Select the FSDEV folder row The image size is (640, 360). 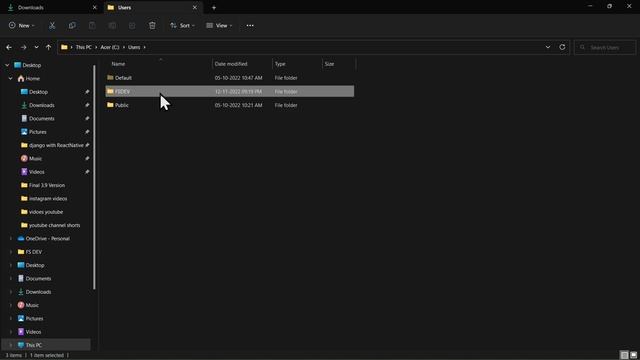click(x=230, y=91)
